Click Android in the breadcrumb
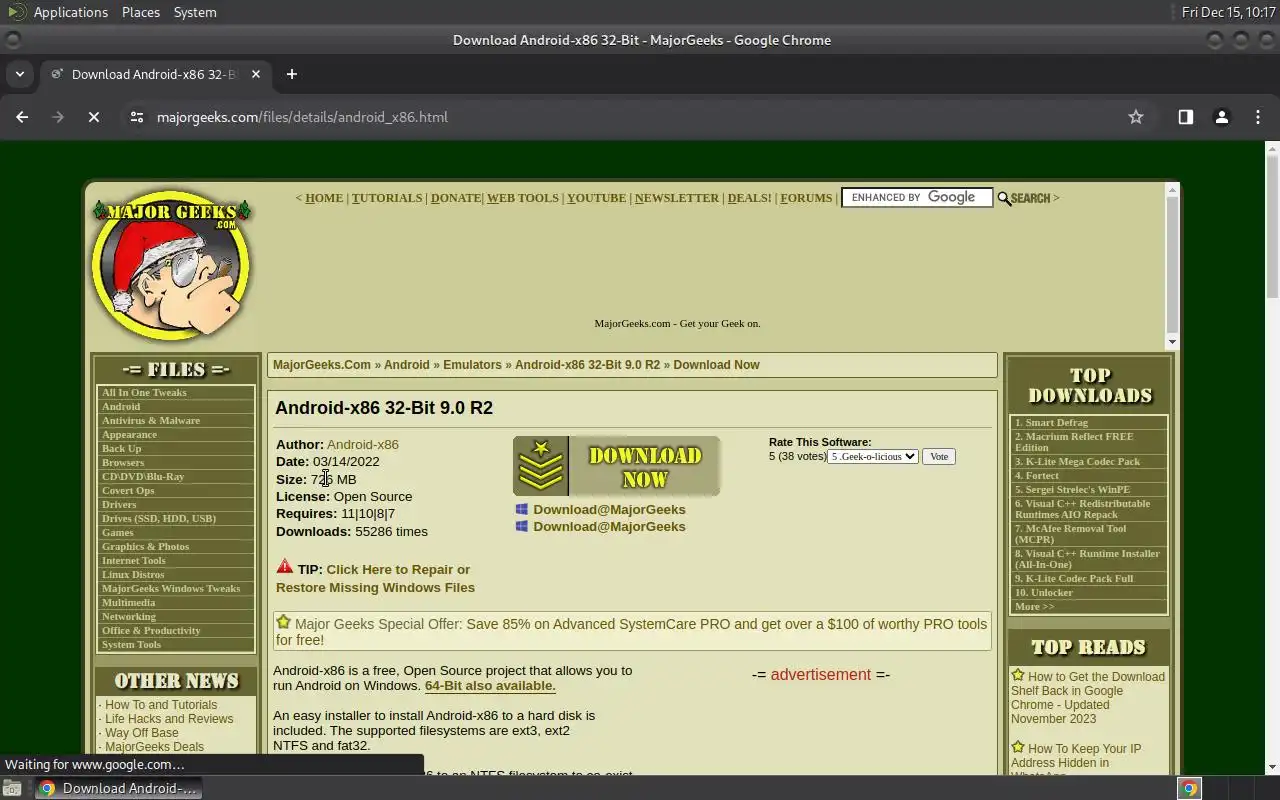The image size is (1280, 800). click(x=407, y=365)
